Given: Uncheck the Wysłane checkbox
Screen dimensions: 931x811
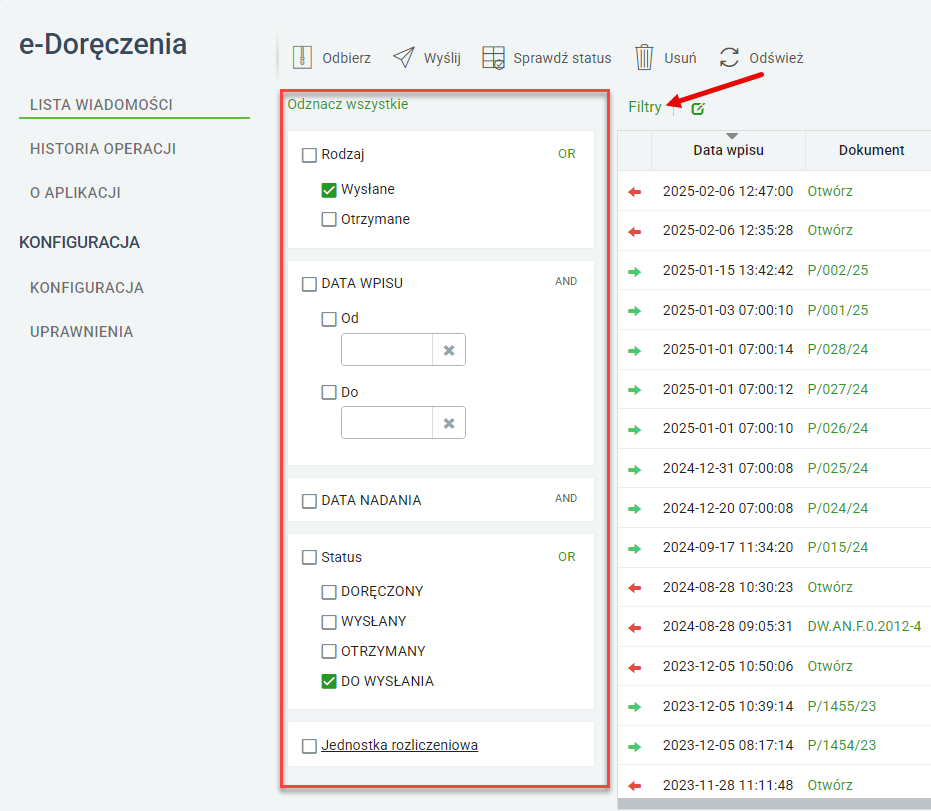Looking at the screenshot, I should click(x=329, y=190).
